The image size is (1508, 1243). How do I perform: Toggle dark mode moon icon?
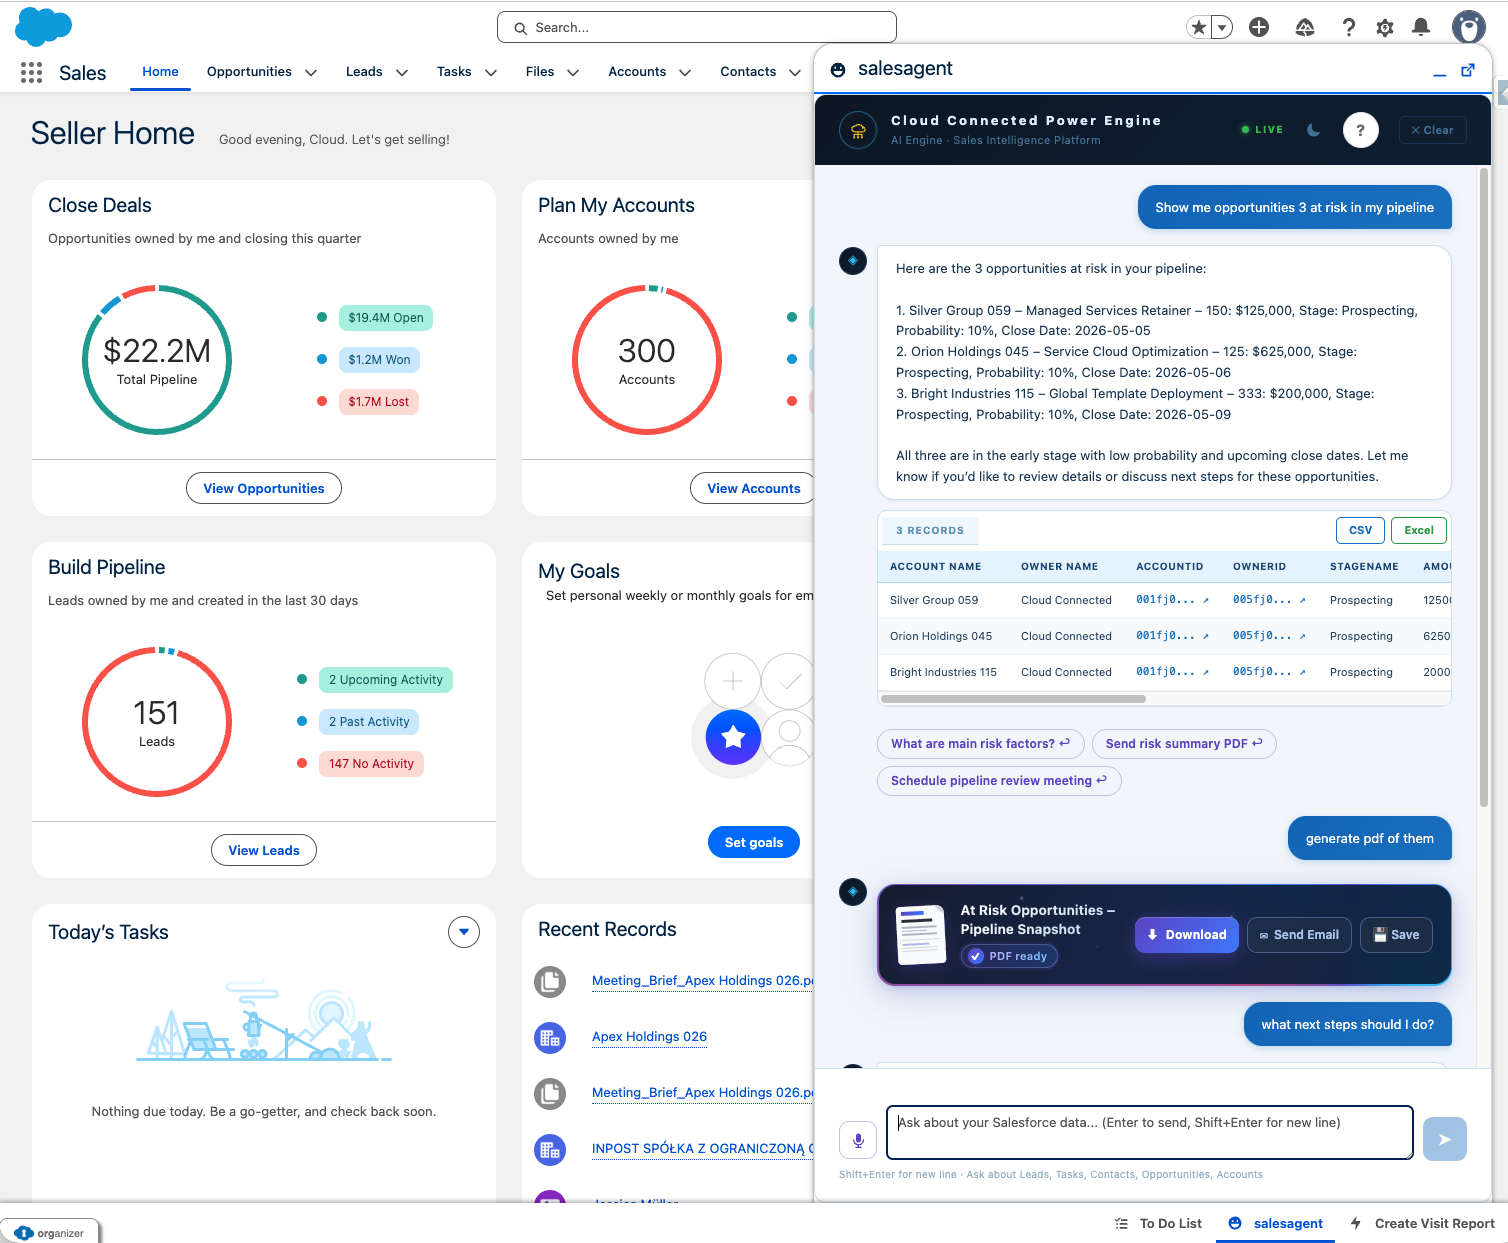1314,130
